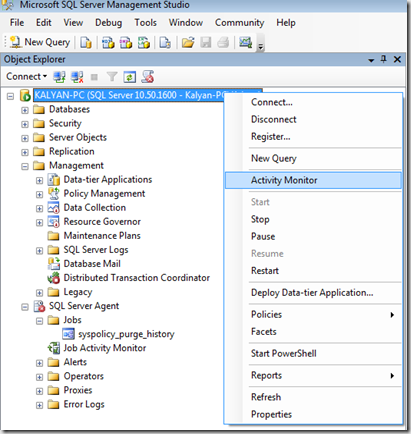The image size is (411, 434).
Task: Open the Tools menu
Action: click(x=145, y=23)
